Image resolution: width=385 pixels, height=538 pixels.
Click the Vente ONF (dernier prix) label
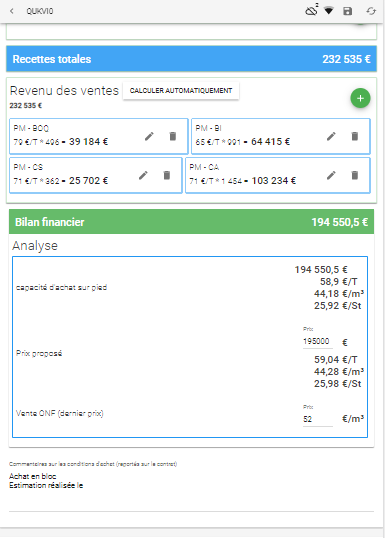[60, 413]
